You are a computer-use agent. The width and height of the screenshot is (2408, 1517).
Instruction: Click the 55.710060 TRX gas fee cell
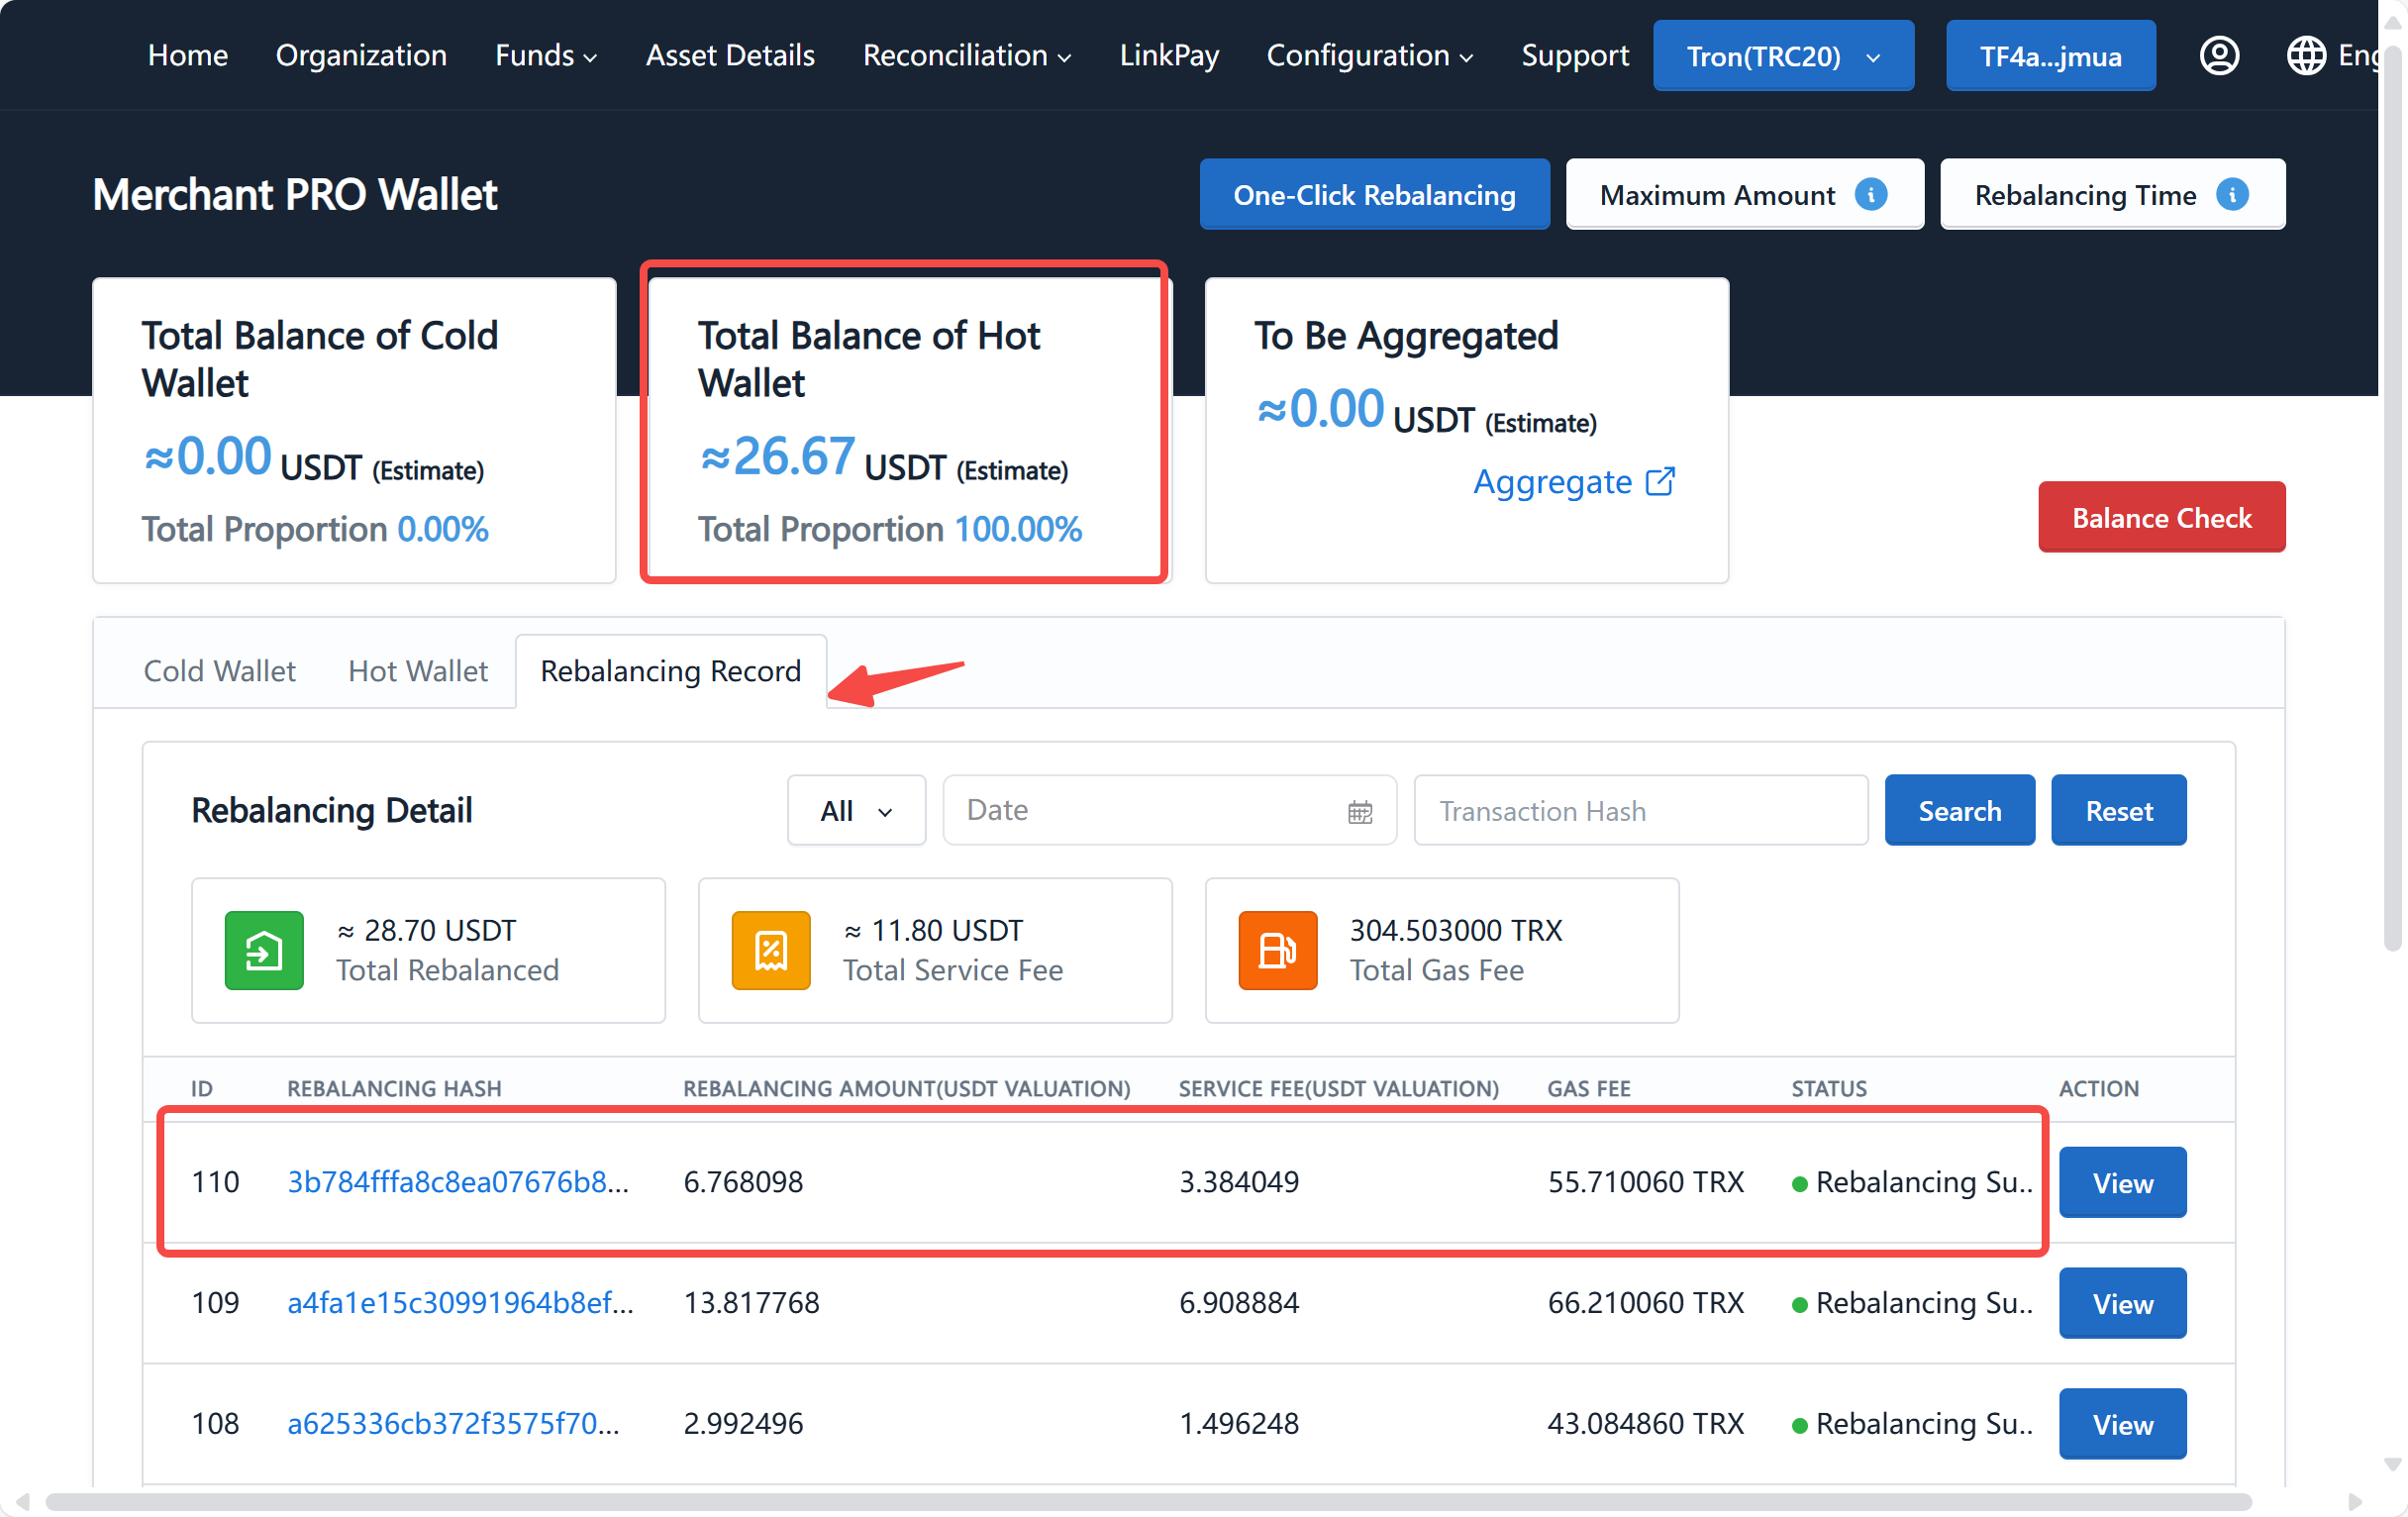[x=1645, y=1182]
